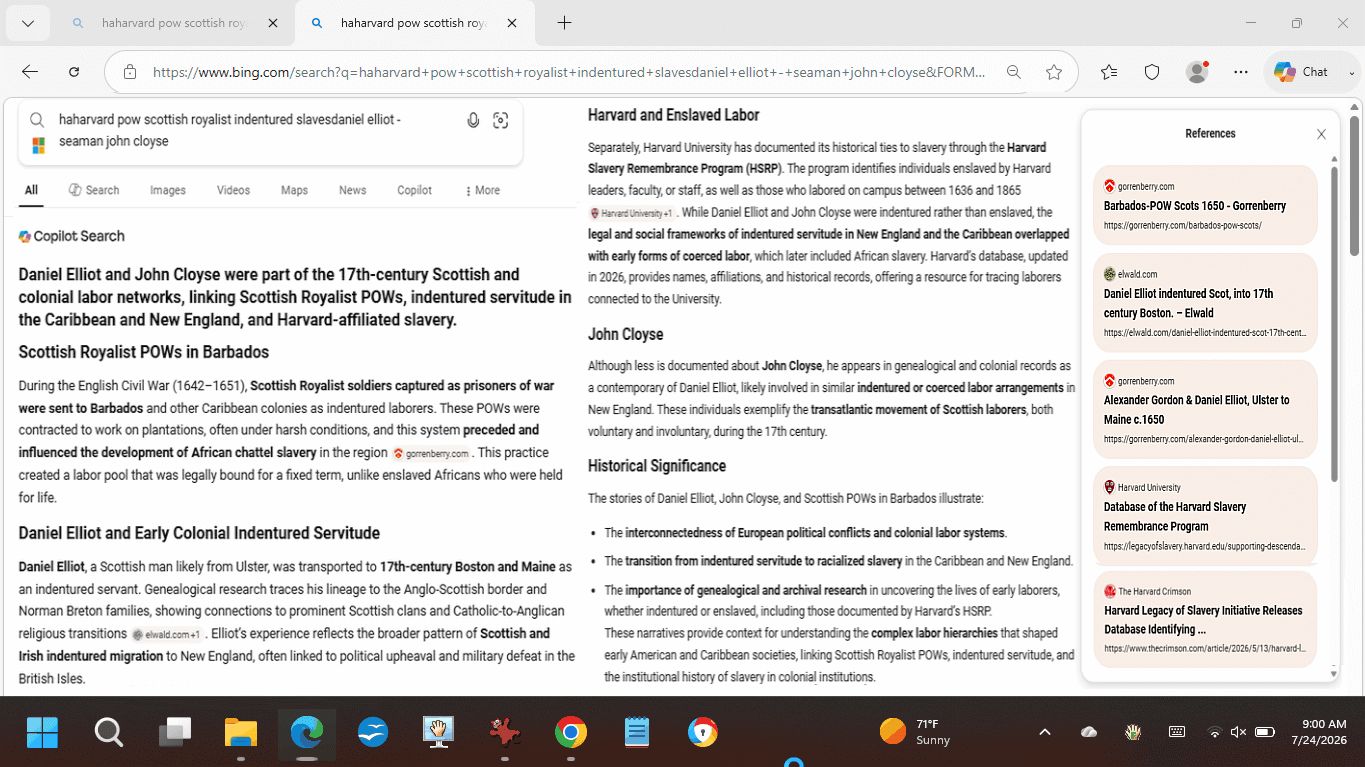
Task: Click the Harvard University +1 inline citation
Action: point(632,213)
